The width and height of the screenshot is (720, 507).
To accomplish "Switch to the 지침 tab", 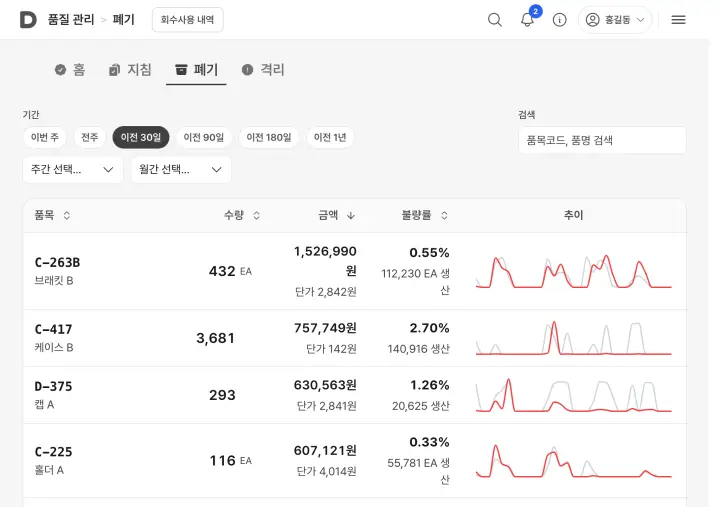I will 130,70.
